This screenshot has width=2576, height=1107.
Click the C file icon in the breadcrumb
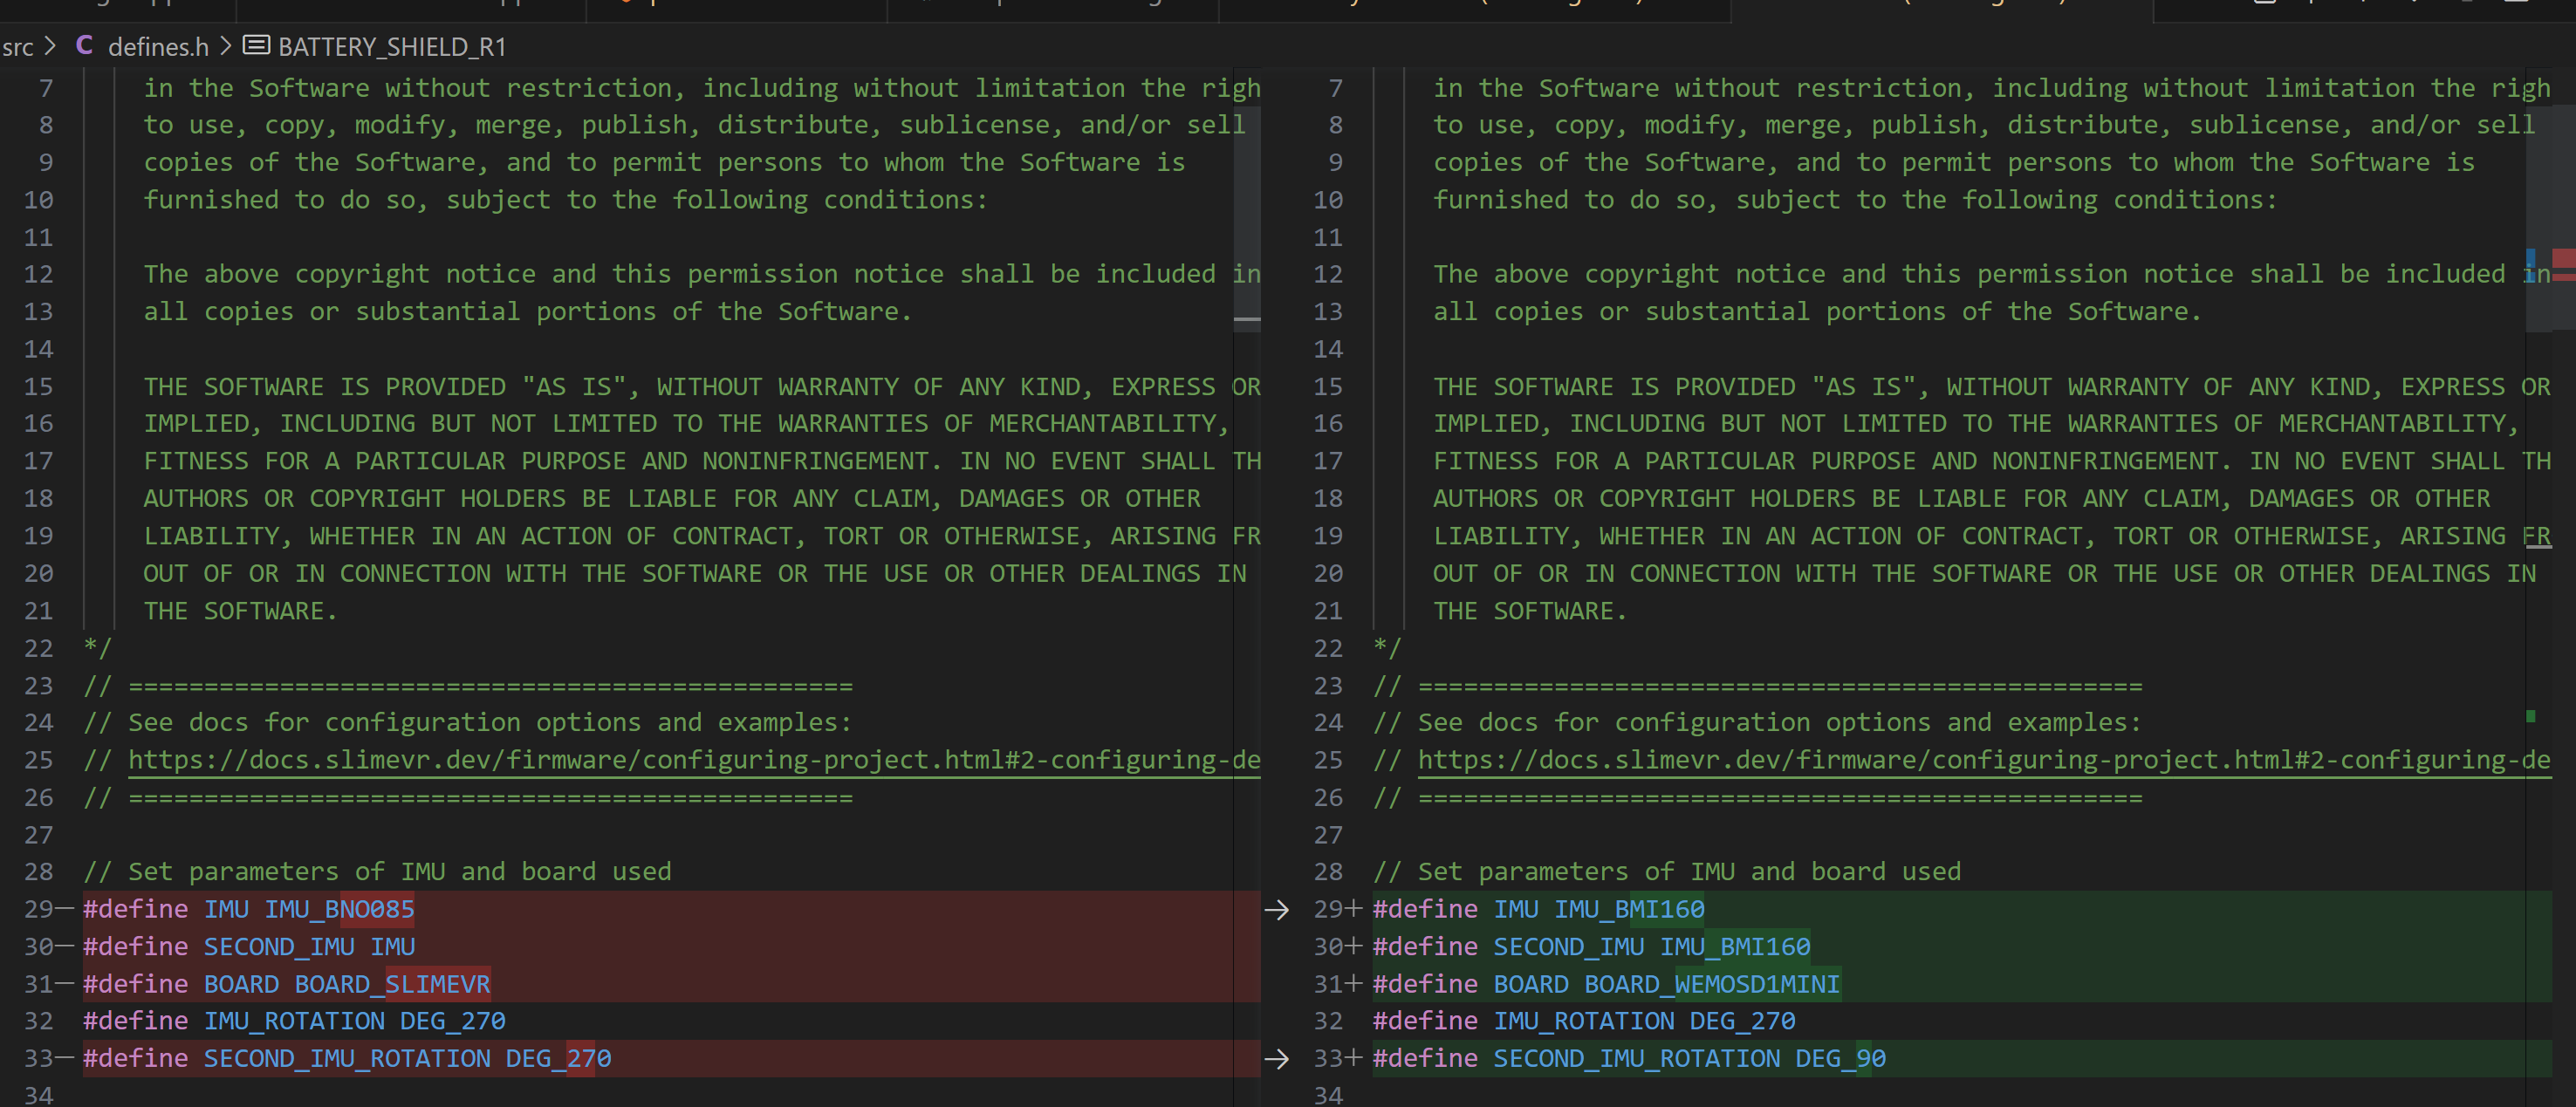[x=85, y=46]
